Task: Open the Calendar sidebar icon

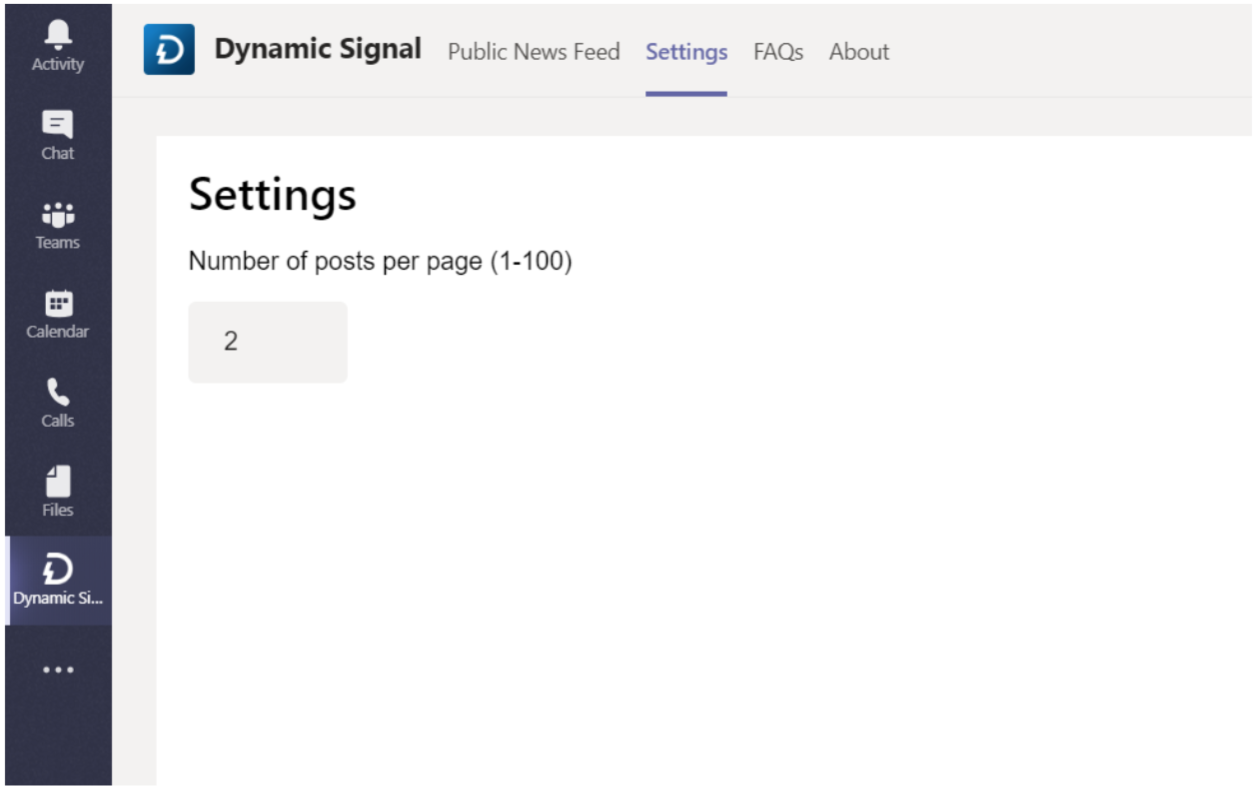Action: 58,313
